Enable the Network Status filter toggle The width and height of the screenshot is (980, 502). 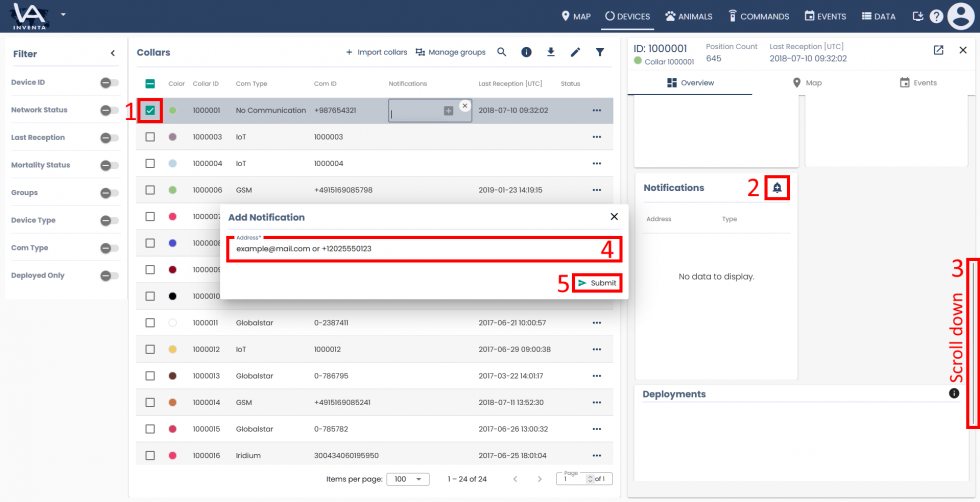[109, 110]
